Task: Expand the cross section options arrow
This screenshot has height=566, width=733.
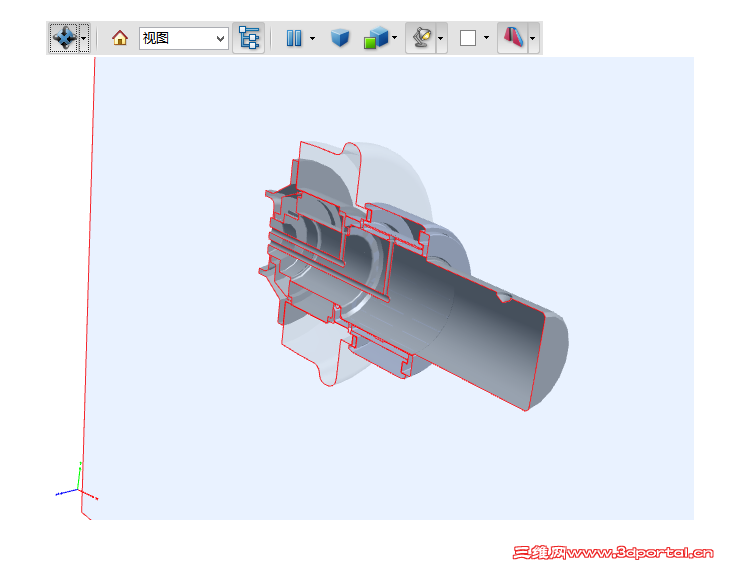Action: coord(532,38)
